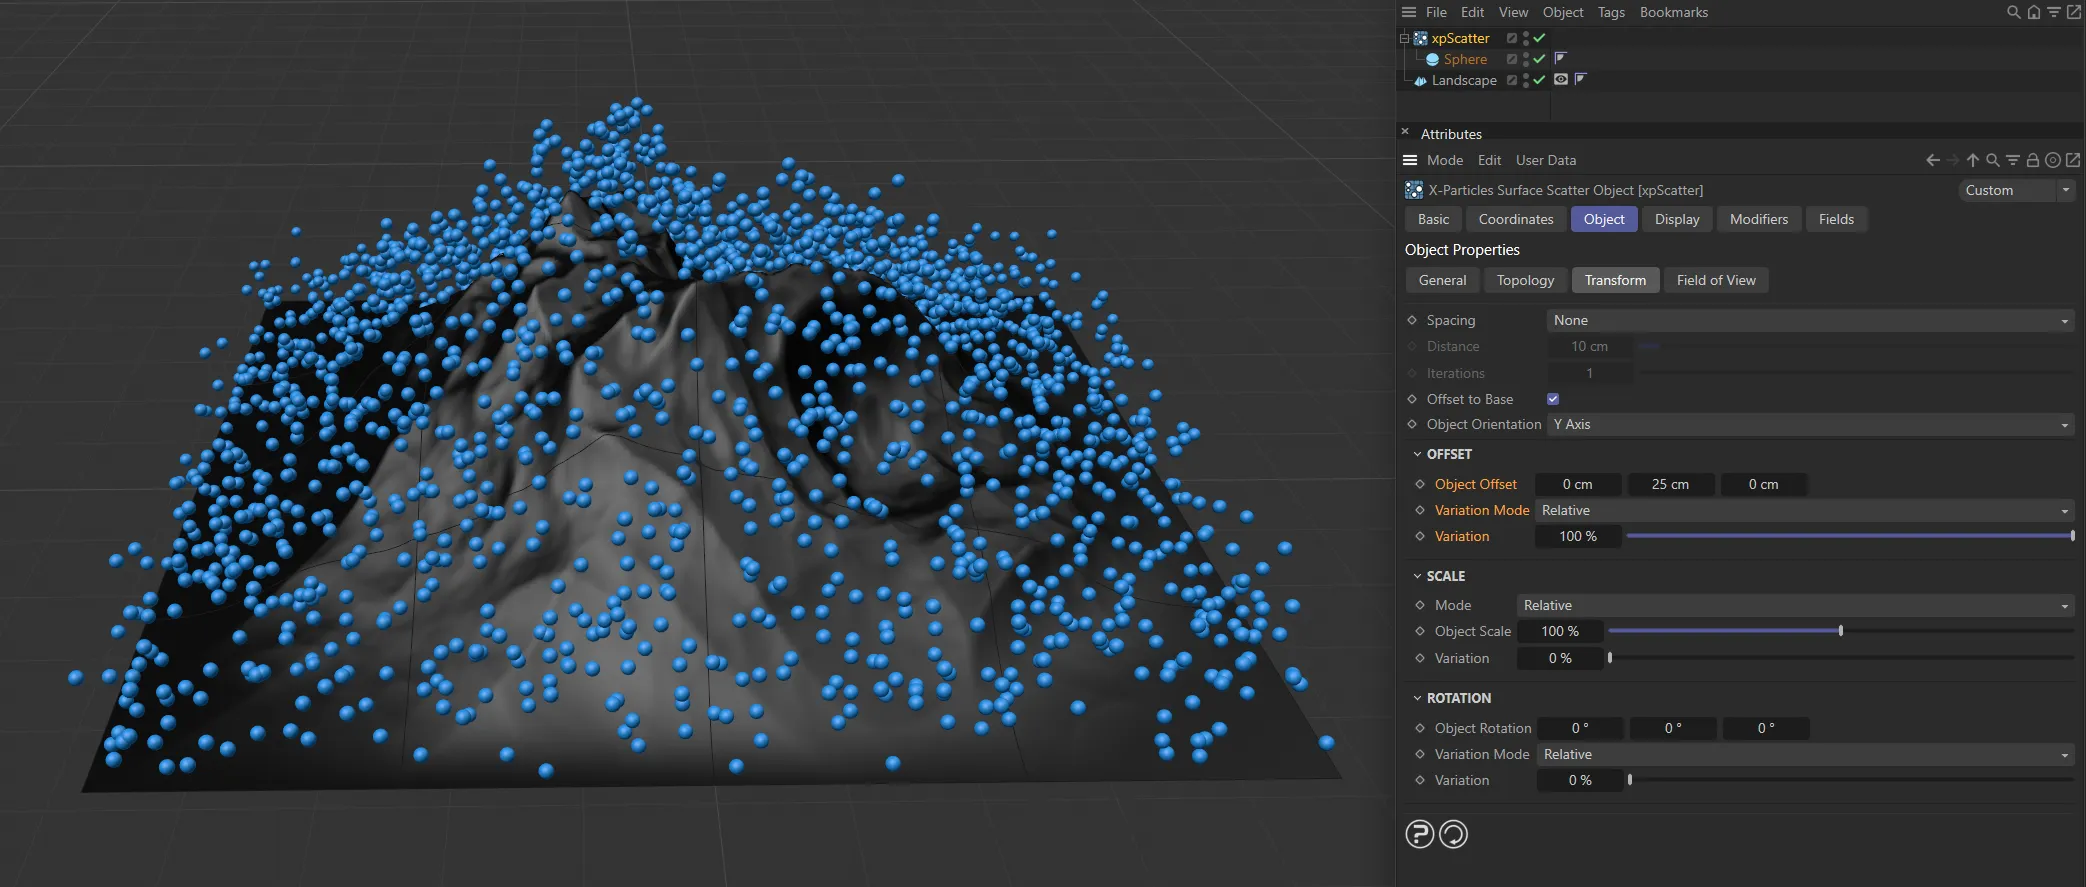Open the Tags menu

point(1611,12)
